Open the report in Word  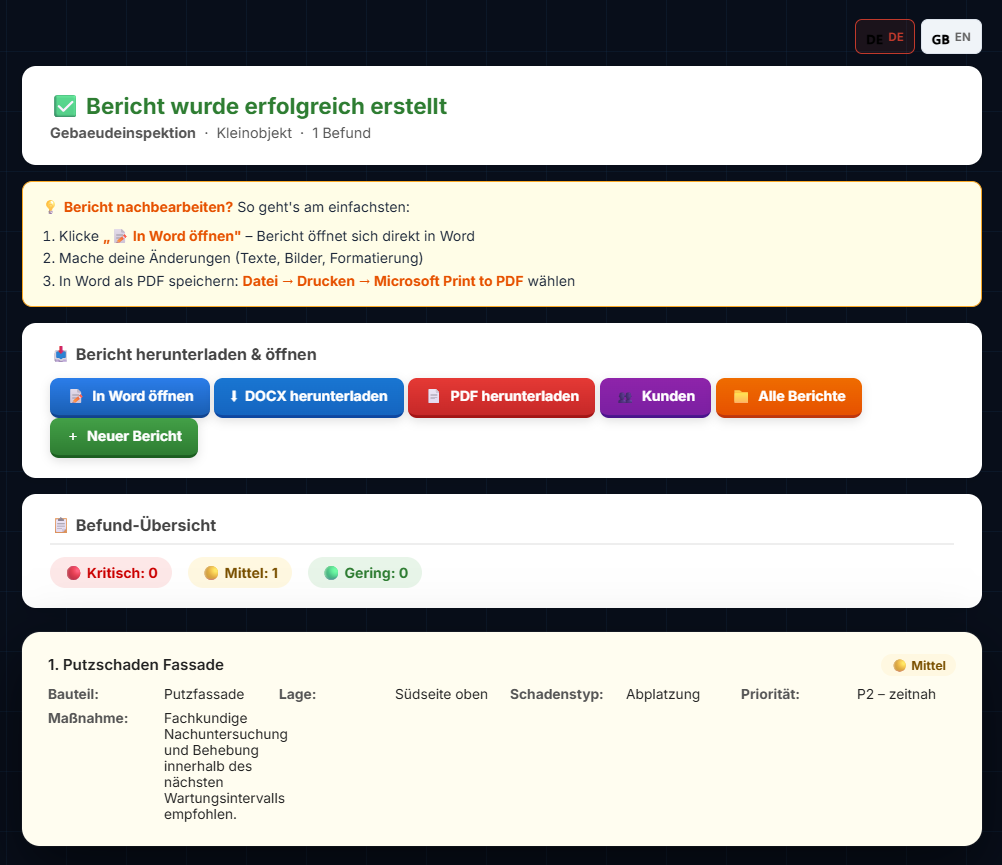click(x=130, y=396)
